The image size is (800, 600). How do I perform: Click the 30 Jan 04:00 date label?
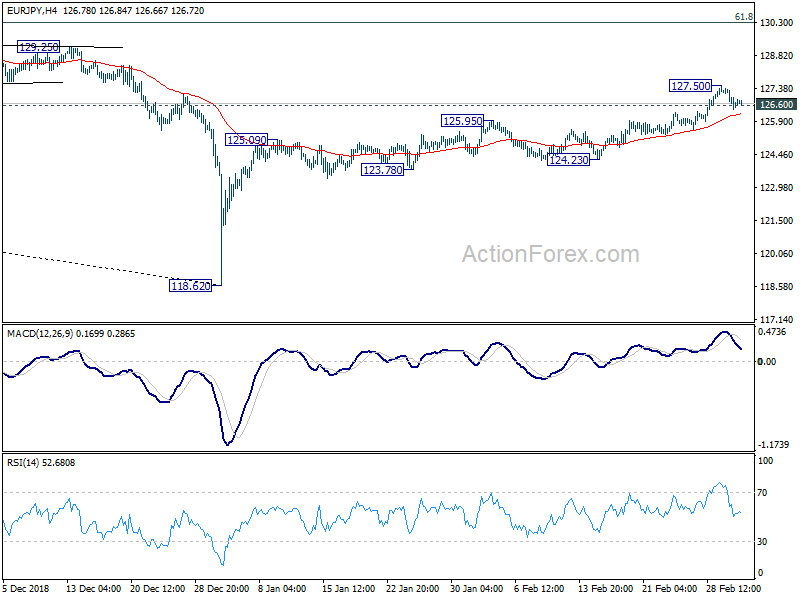pyautogui.click(x=477, y=588)
